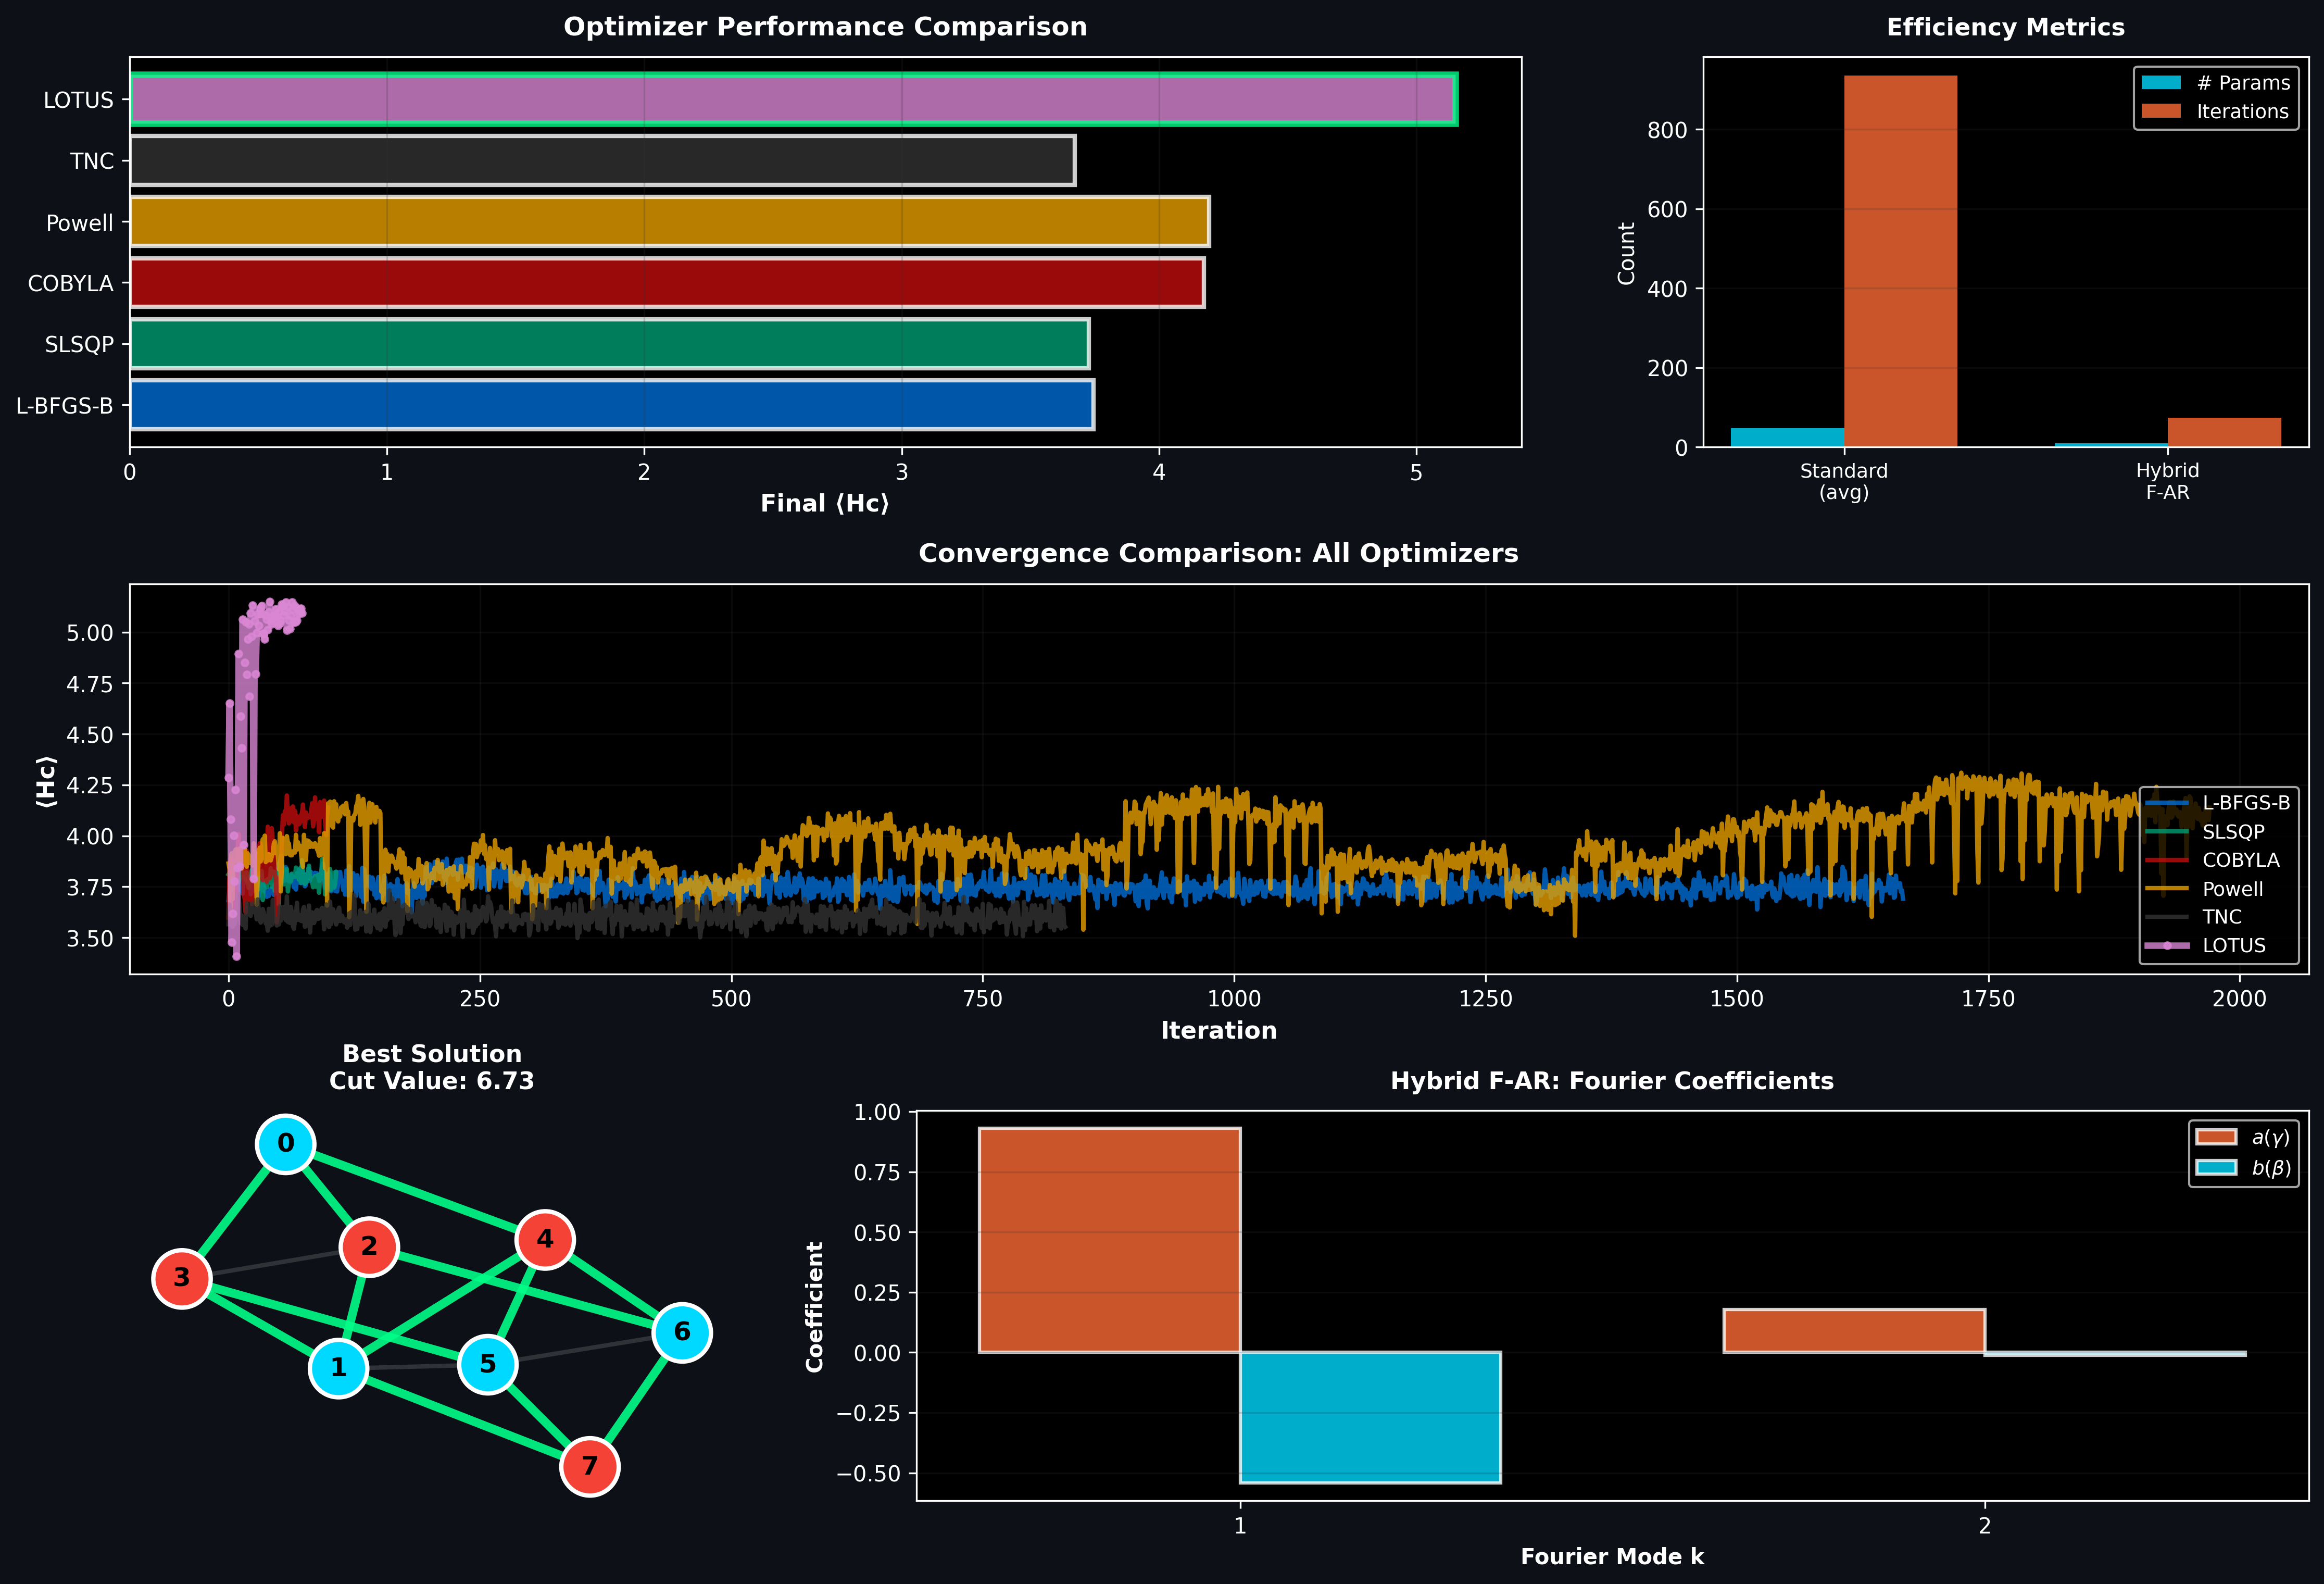Click the L-BFGS-B blue bar
The width and height of the screenshot is (2324, 1584).
(611, 405)
